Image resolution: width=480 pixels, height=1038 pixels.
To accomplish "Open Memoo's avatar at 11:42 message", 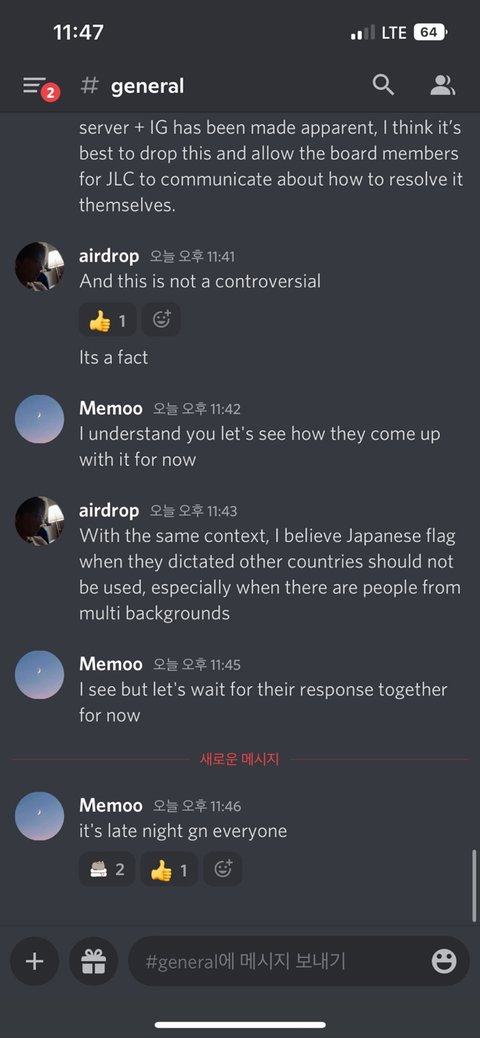I will pos(40,419).
